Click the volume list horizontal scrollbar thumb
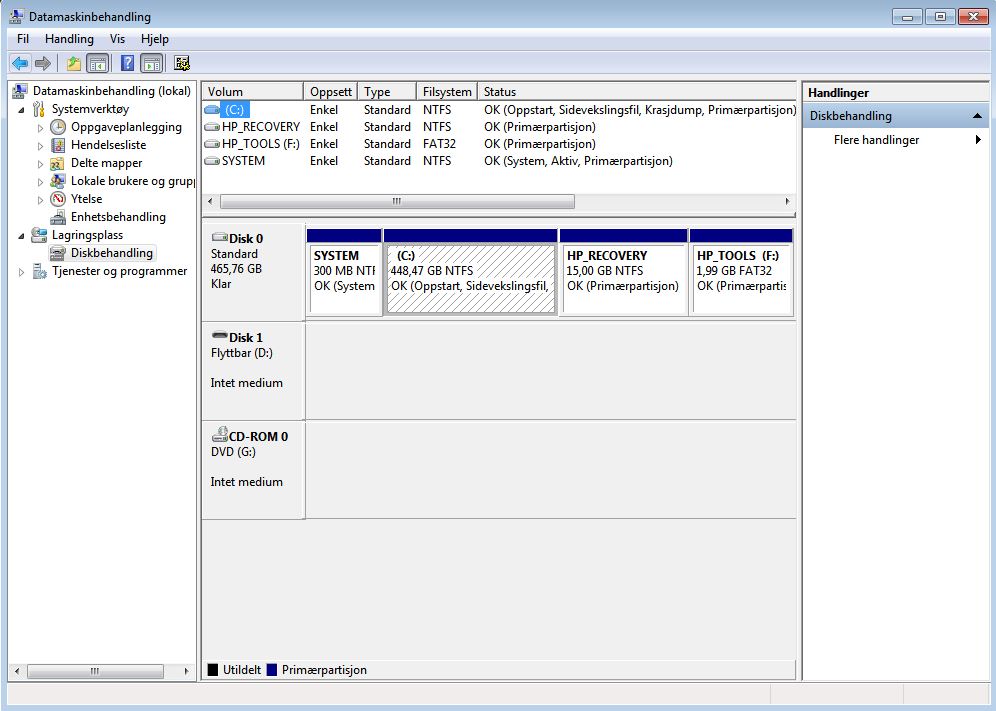The height and width of the screenshot is (711, 996). 397,201
